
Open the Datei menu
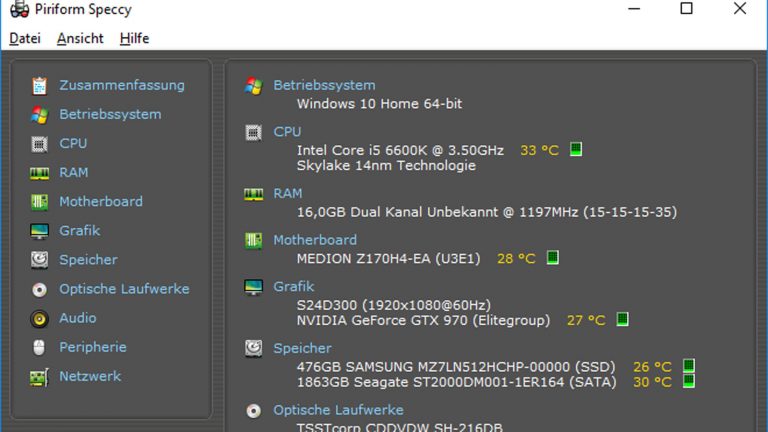coord(25,38)
